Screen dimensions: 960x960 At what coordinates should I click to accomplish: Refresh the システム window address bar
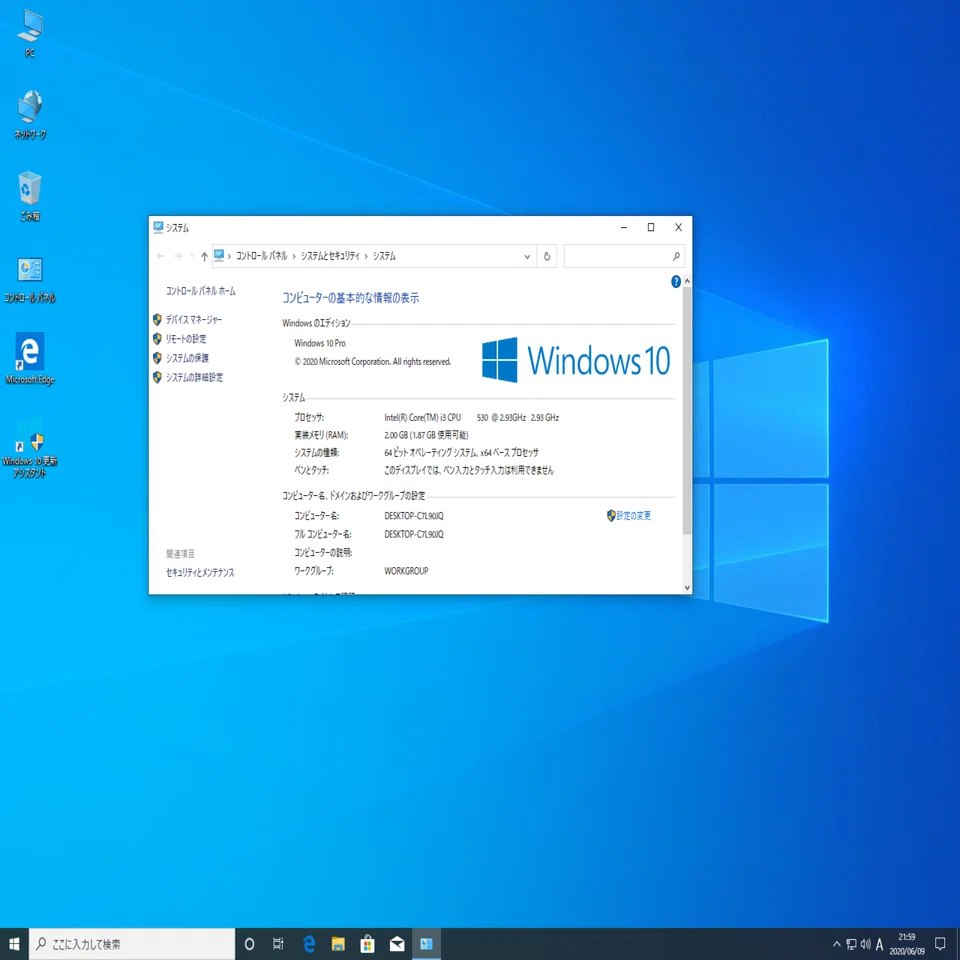[547, 257]
